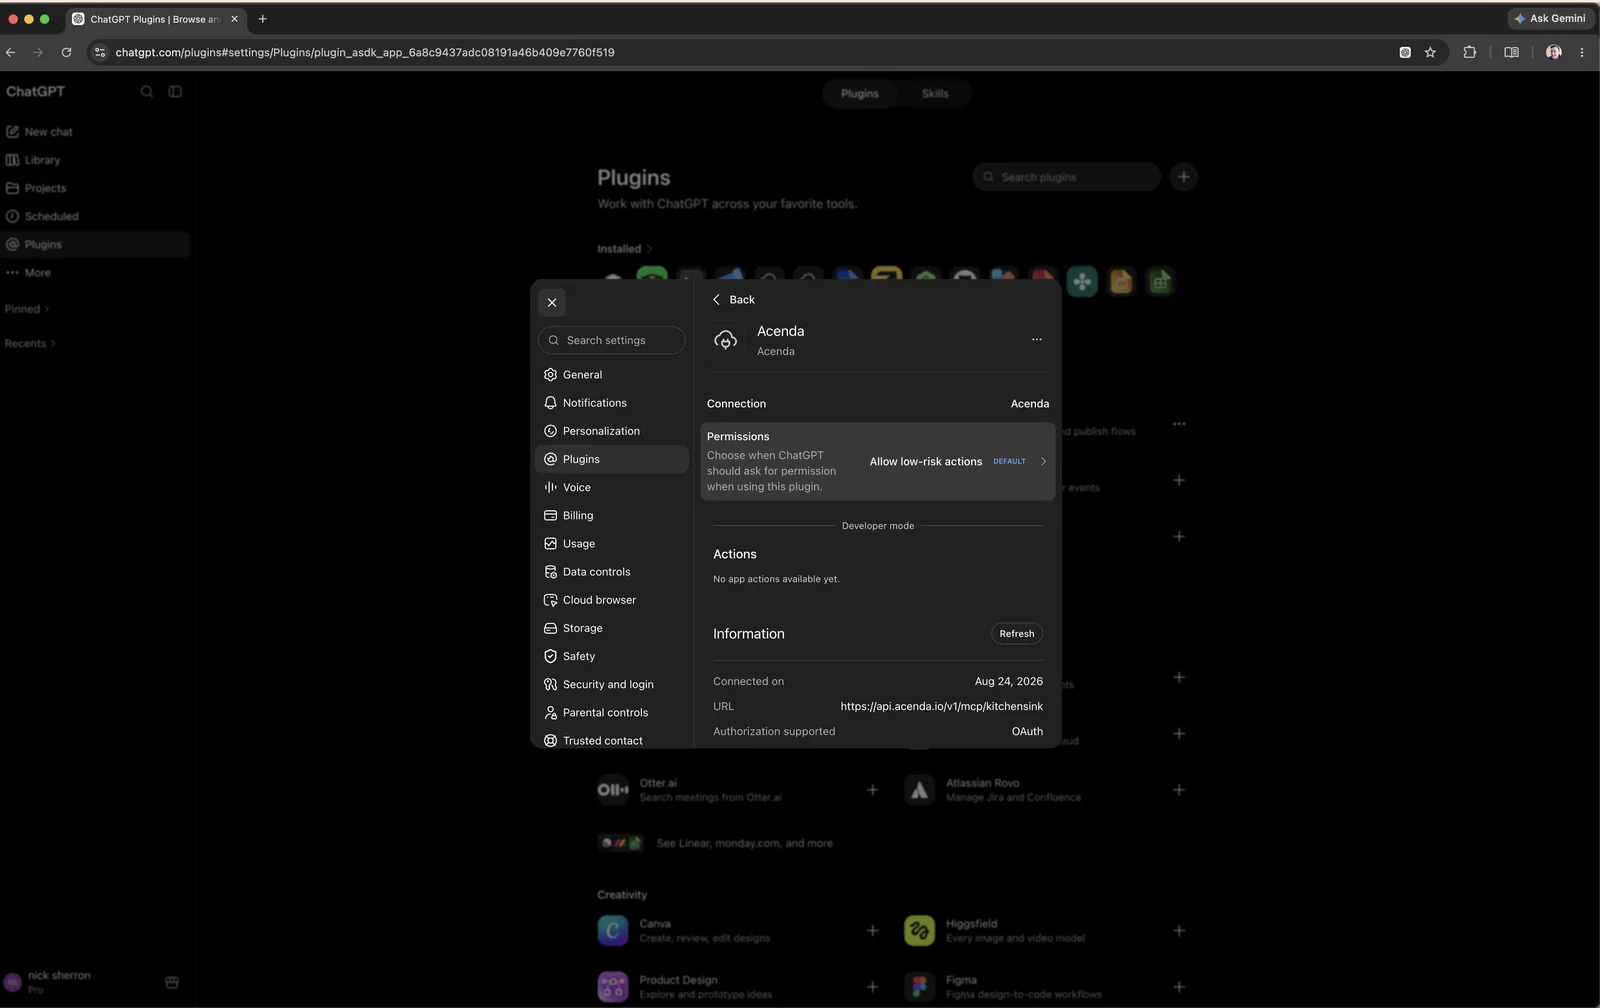
Task: Switch to the Plugins tab at page top
Action: (860, 93)
